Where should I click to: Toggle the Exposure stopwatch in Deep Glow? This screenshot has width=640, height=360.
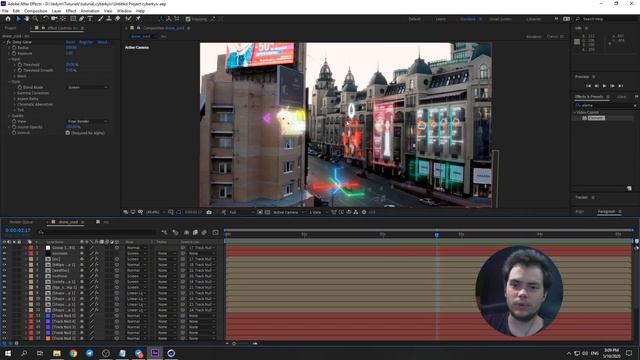[x=14, y=53]
